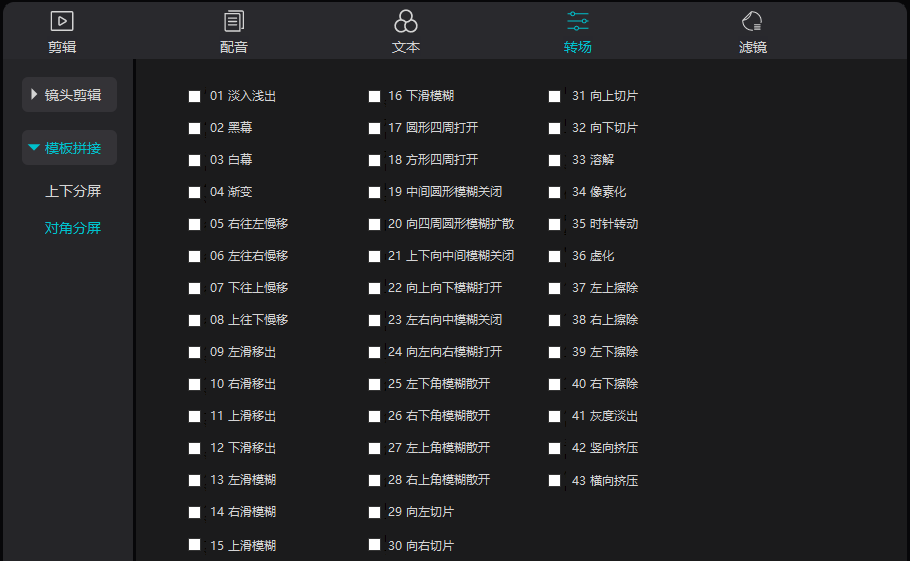Enable the 28 右上角模糊散开 checkbox

click(374, 480)
